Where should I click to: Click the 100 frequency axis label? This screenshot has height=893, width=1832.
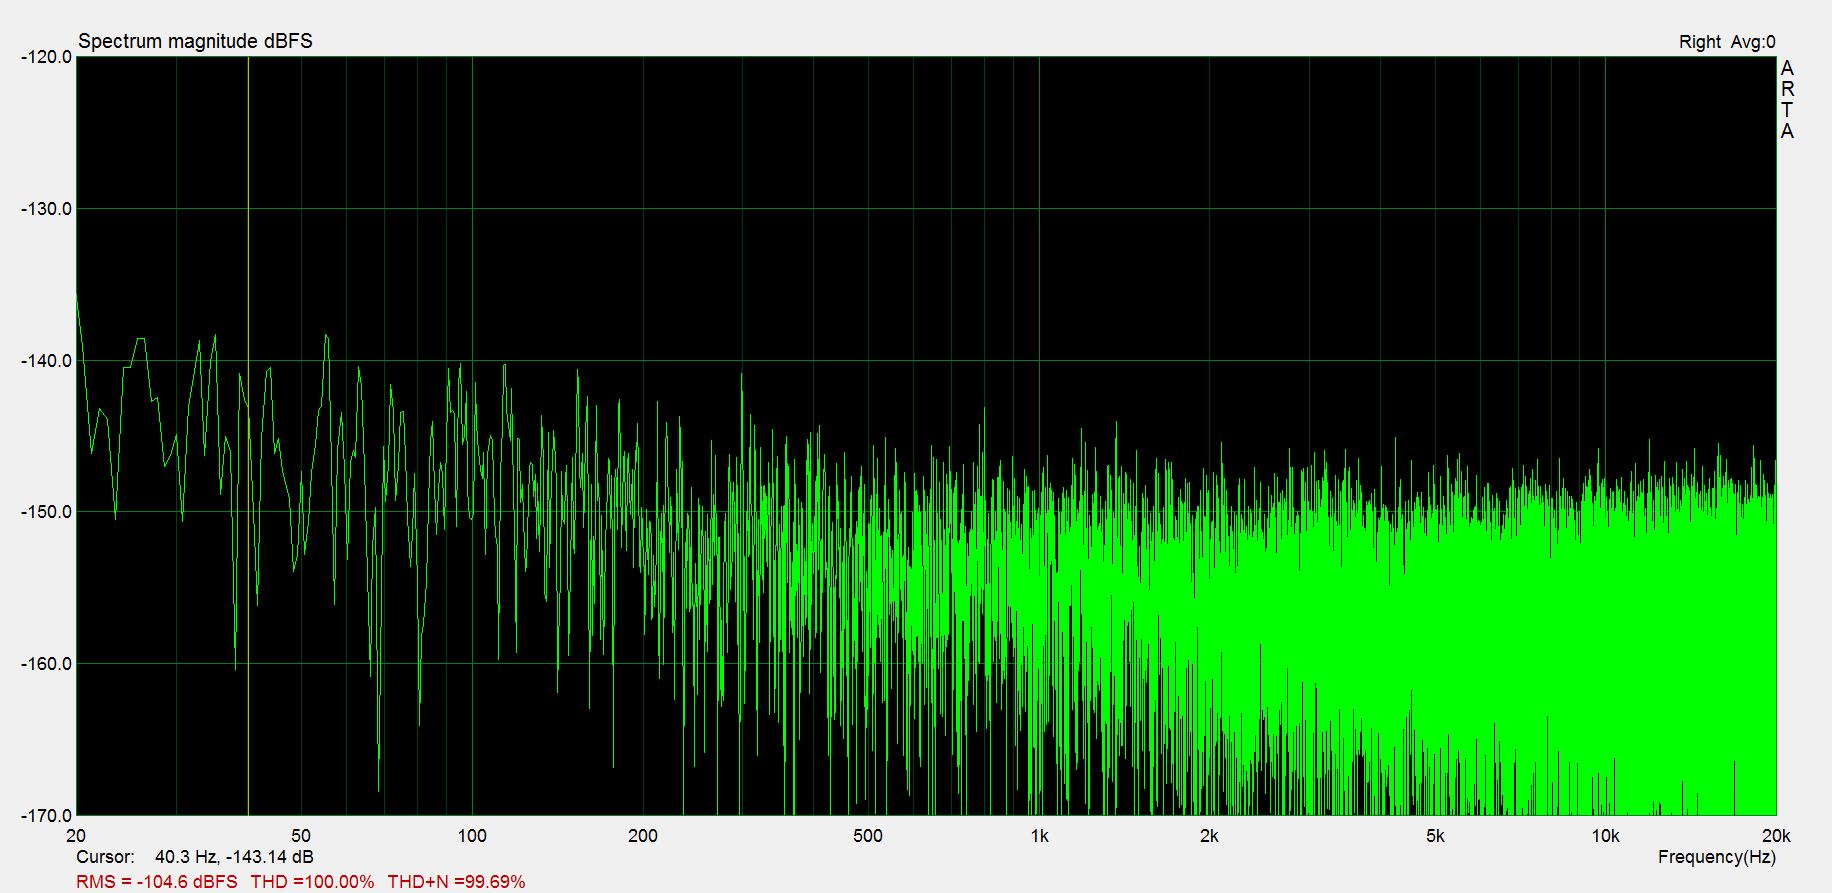(x=472, y=836)
